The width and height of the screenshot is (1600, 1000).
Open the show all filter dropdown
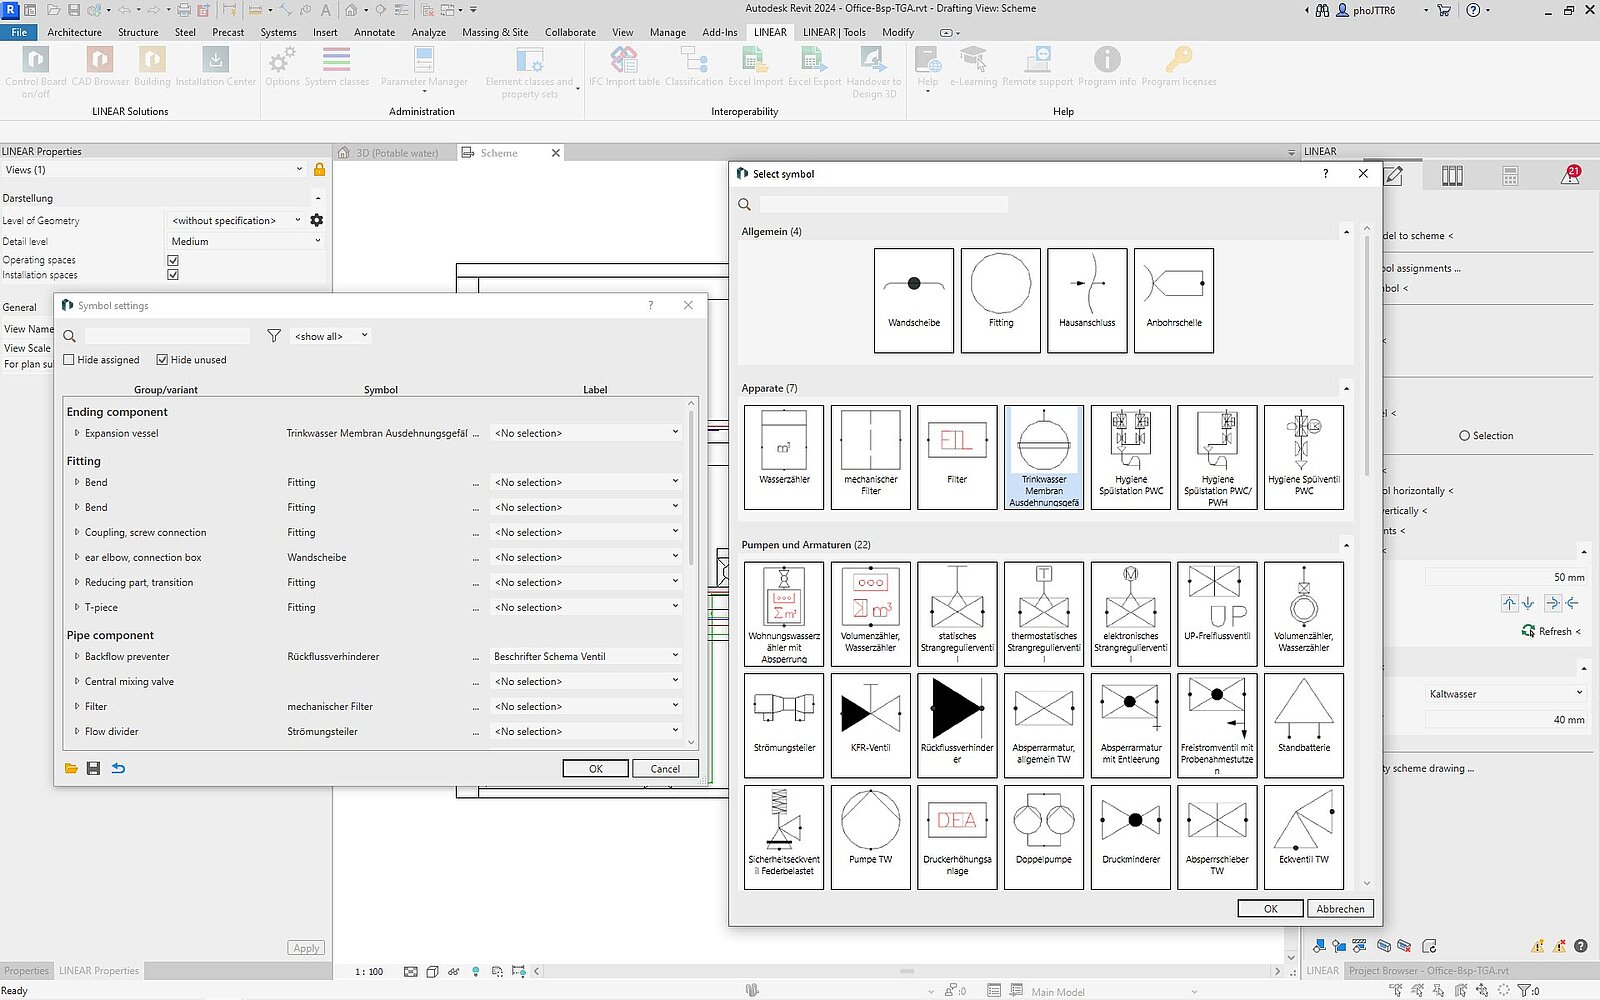tap(331, 336)
